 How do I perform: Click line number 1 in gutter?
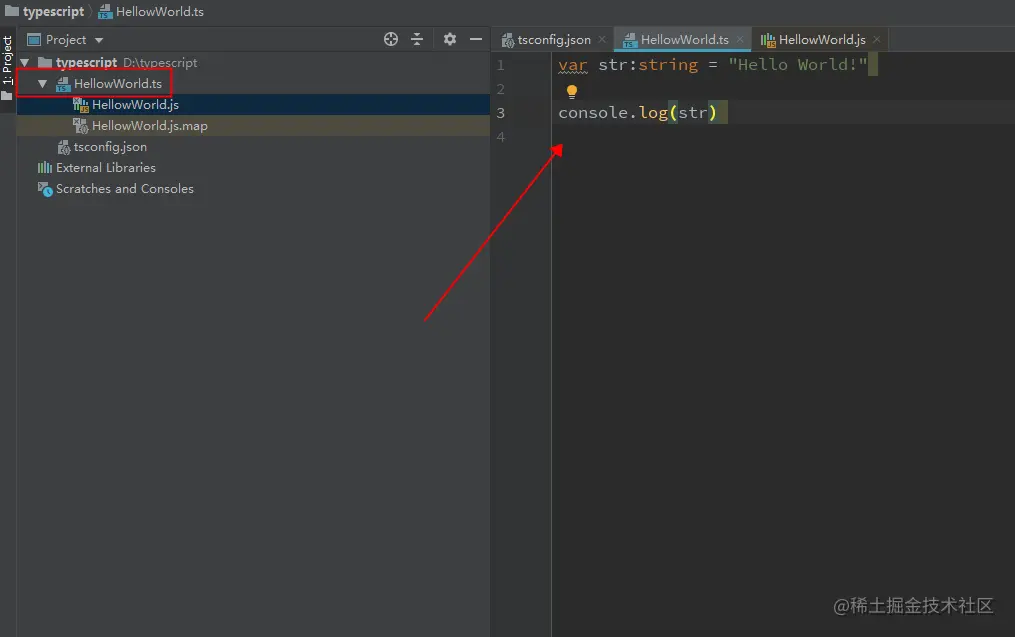[x=500, y=65]
